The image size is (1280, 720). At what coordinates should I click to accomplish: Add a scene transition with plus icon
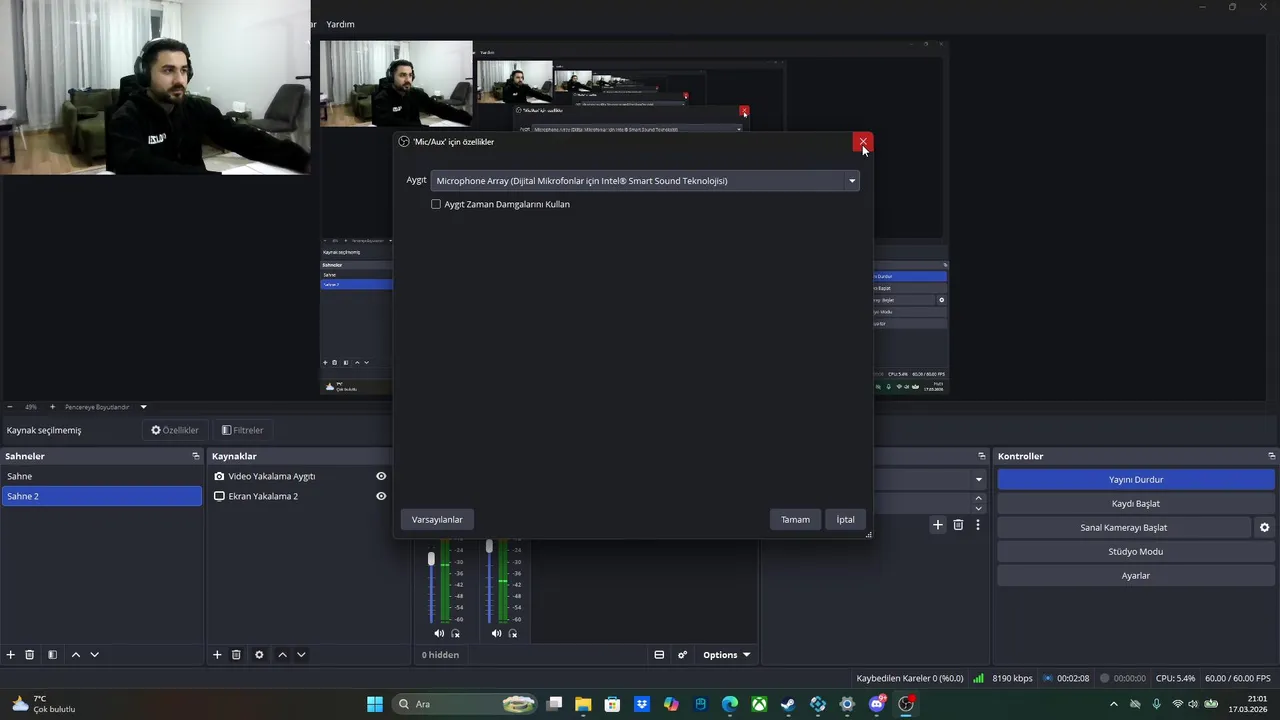[938, 525]
